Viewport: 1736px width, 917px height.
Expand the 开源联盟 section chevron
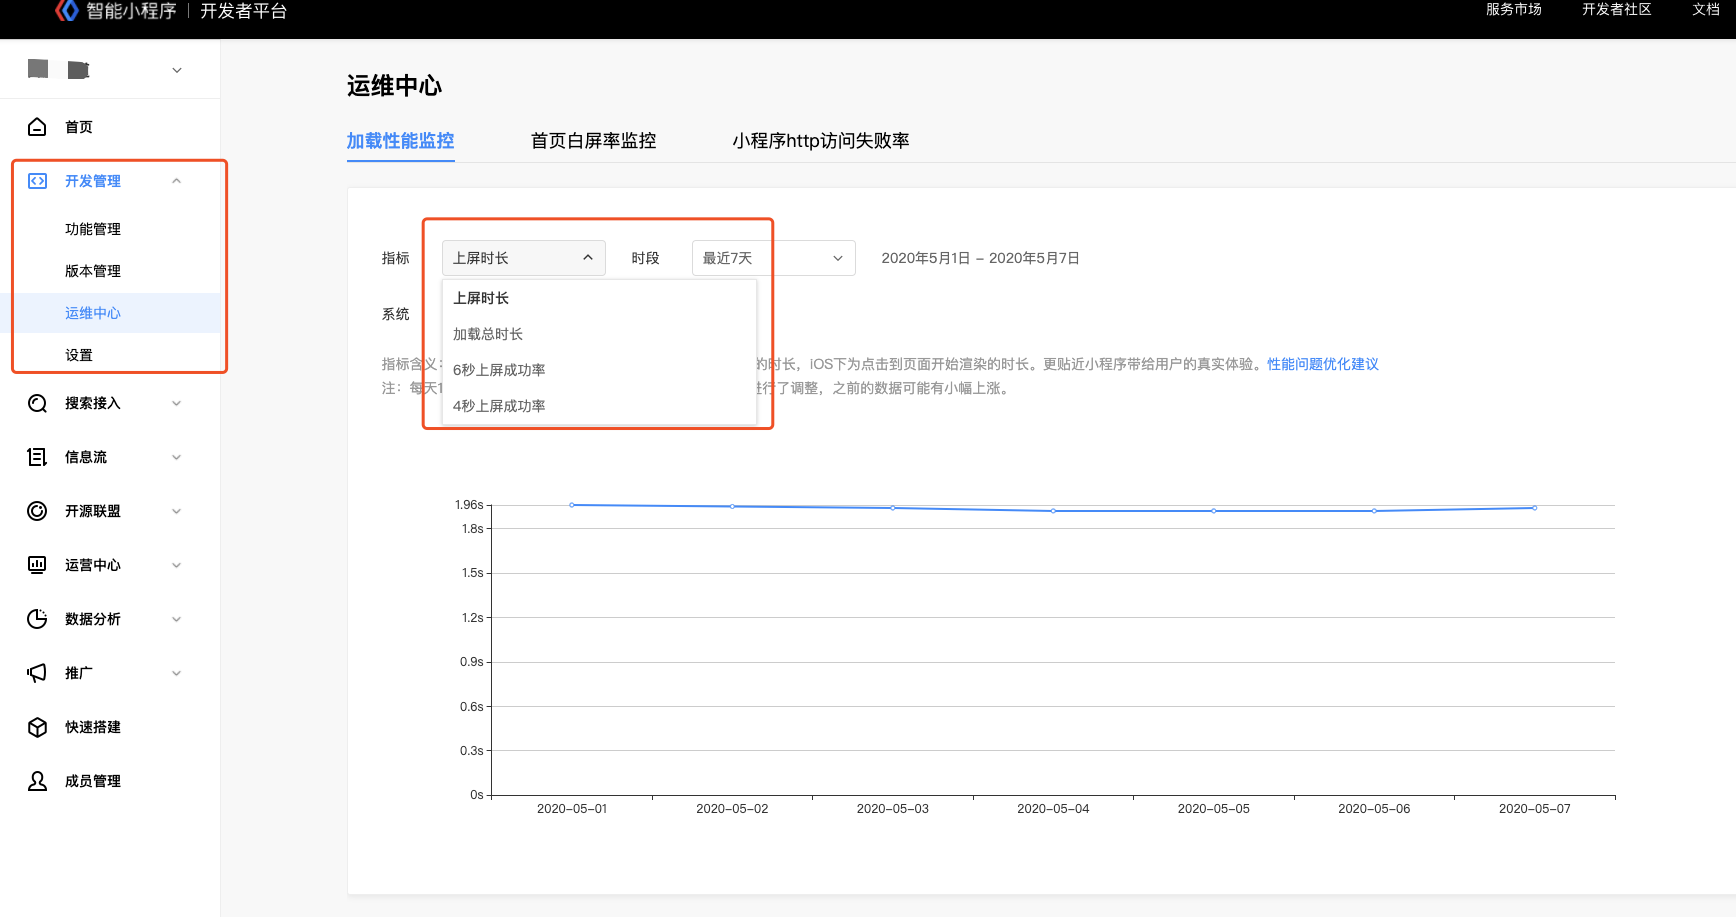point(177,511)
